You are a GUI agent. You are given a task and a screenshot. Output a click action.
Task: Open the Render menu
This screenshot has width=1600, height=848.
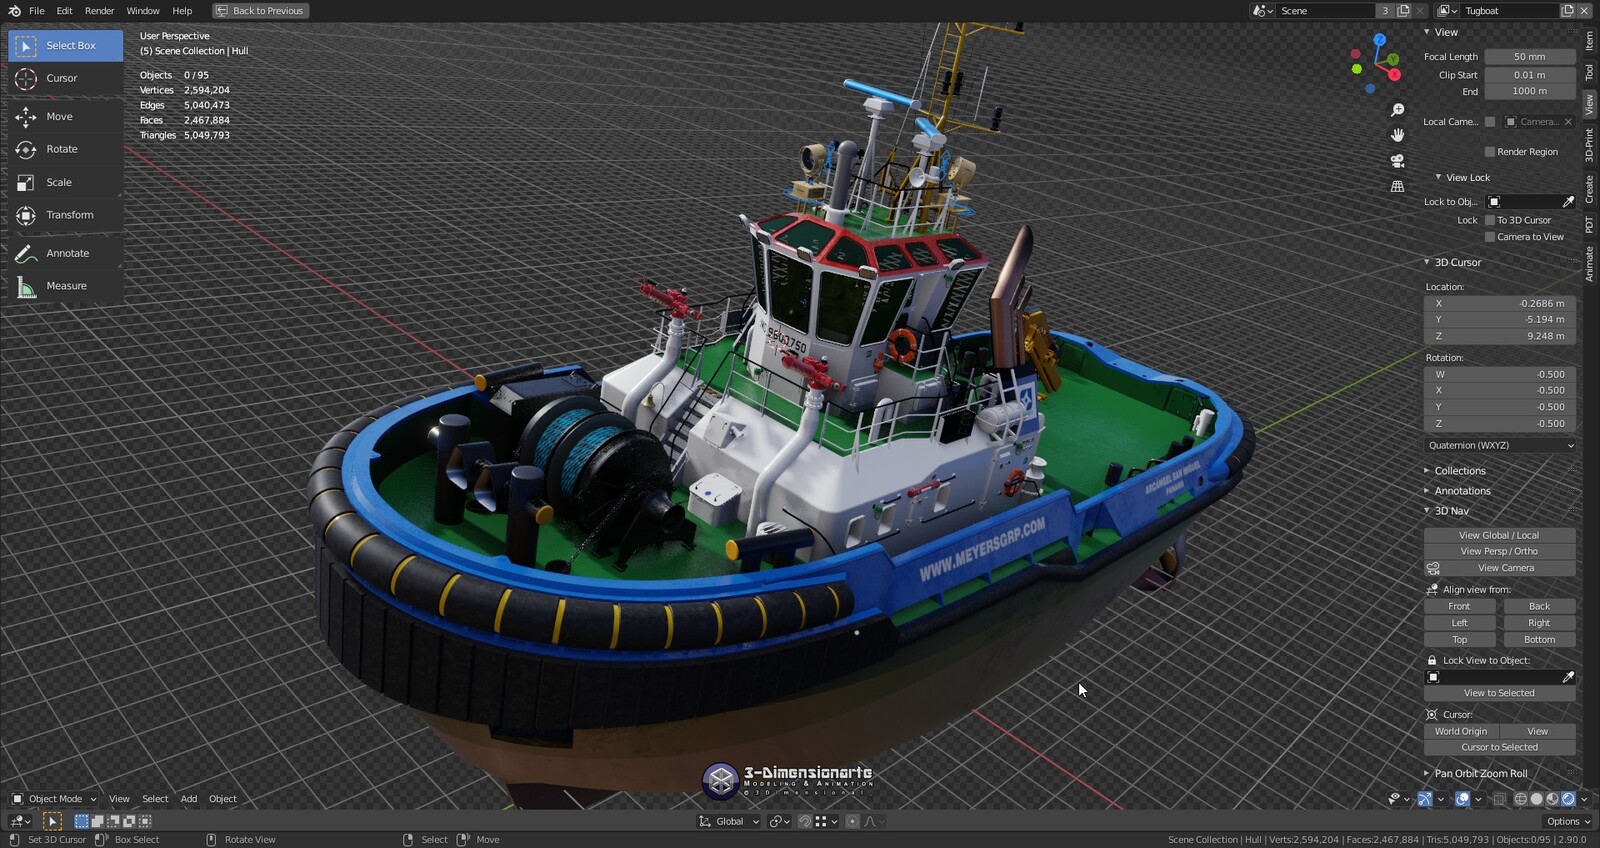99,11
